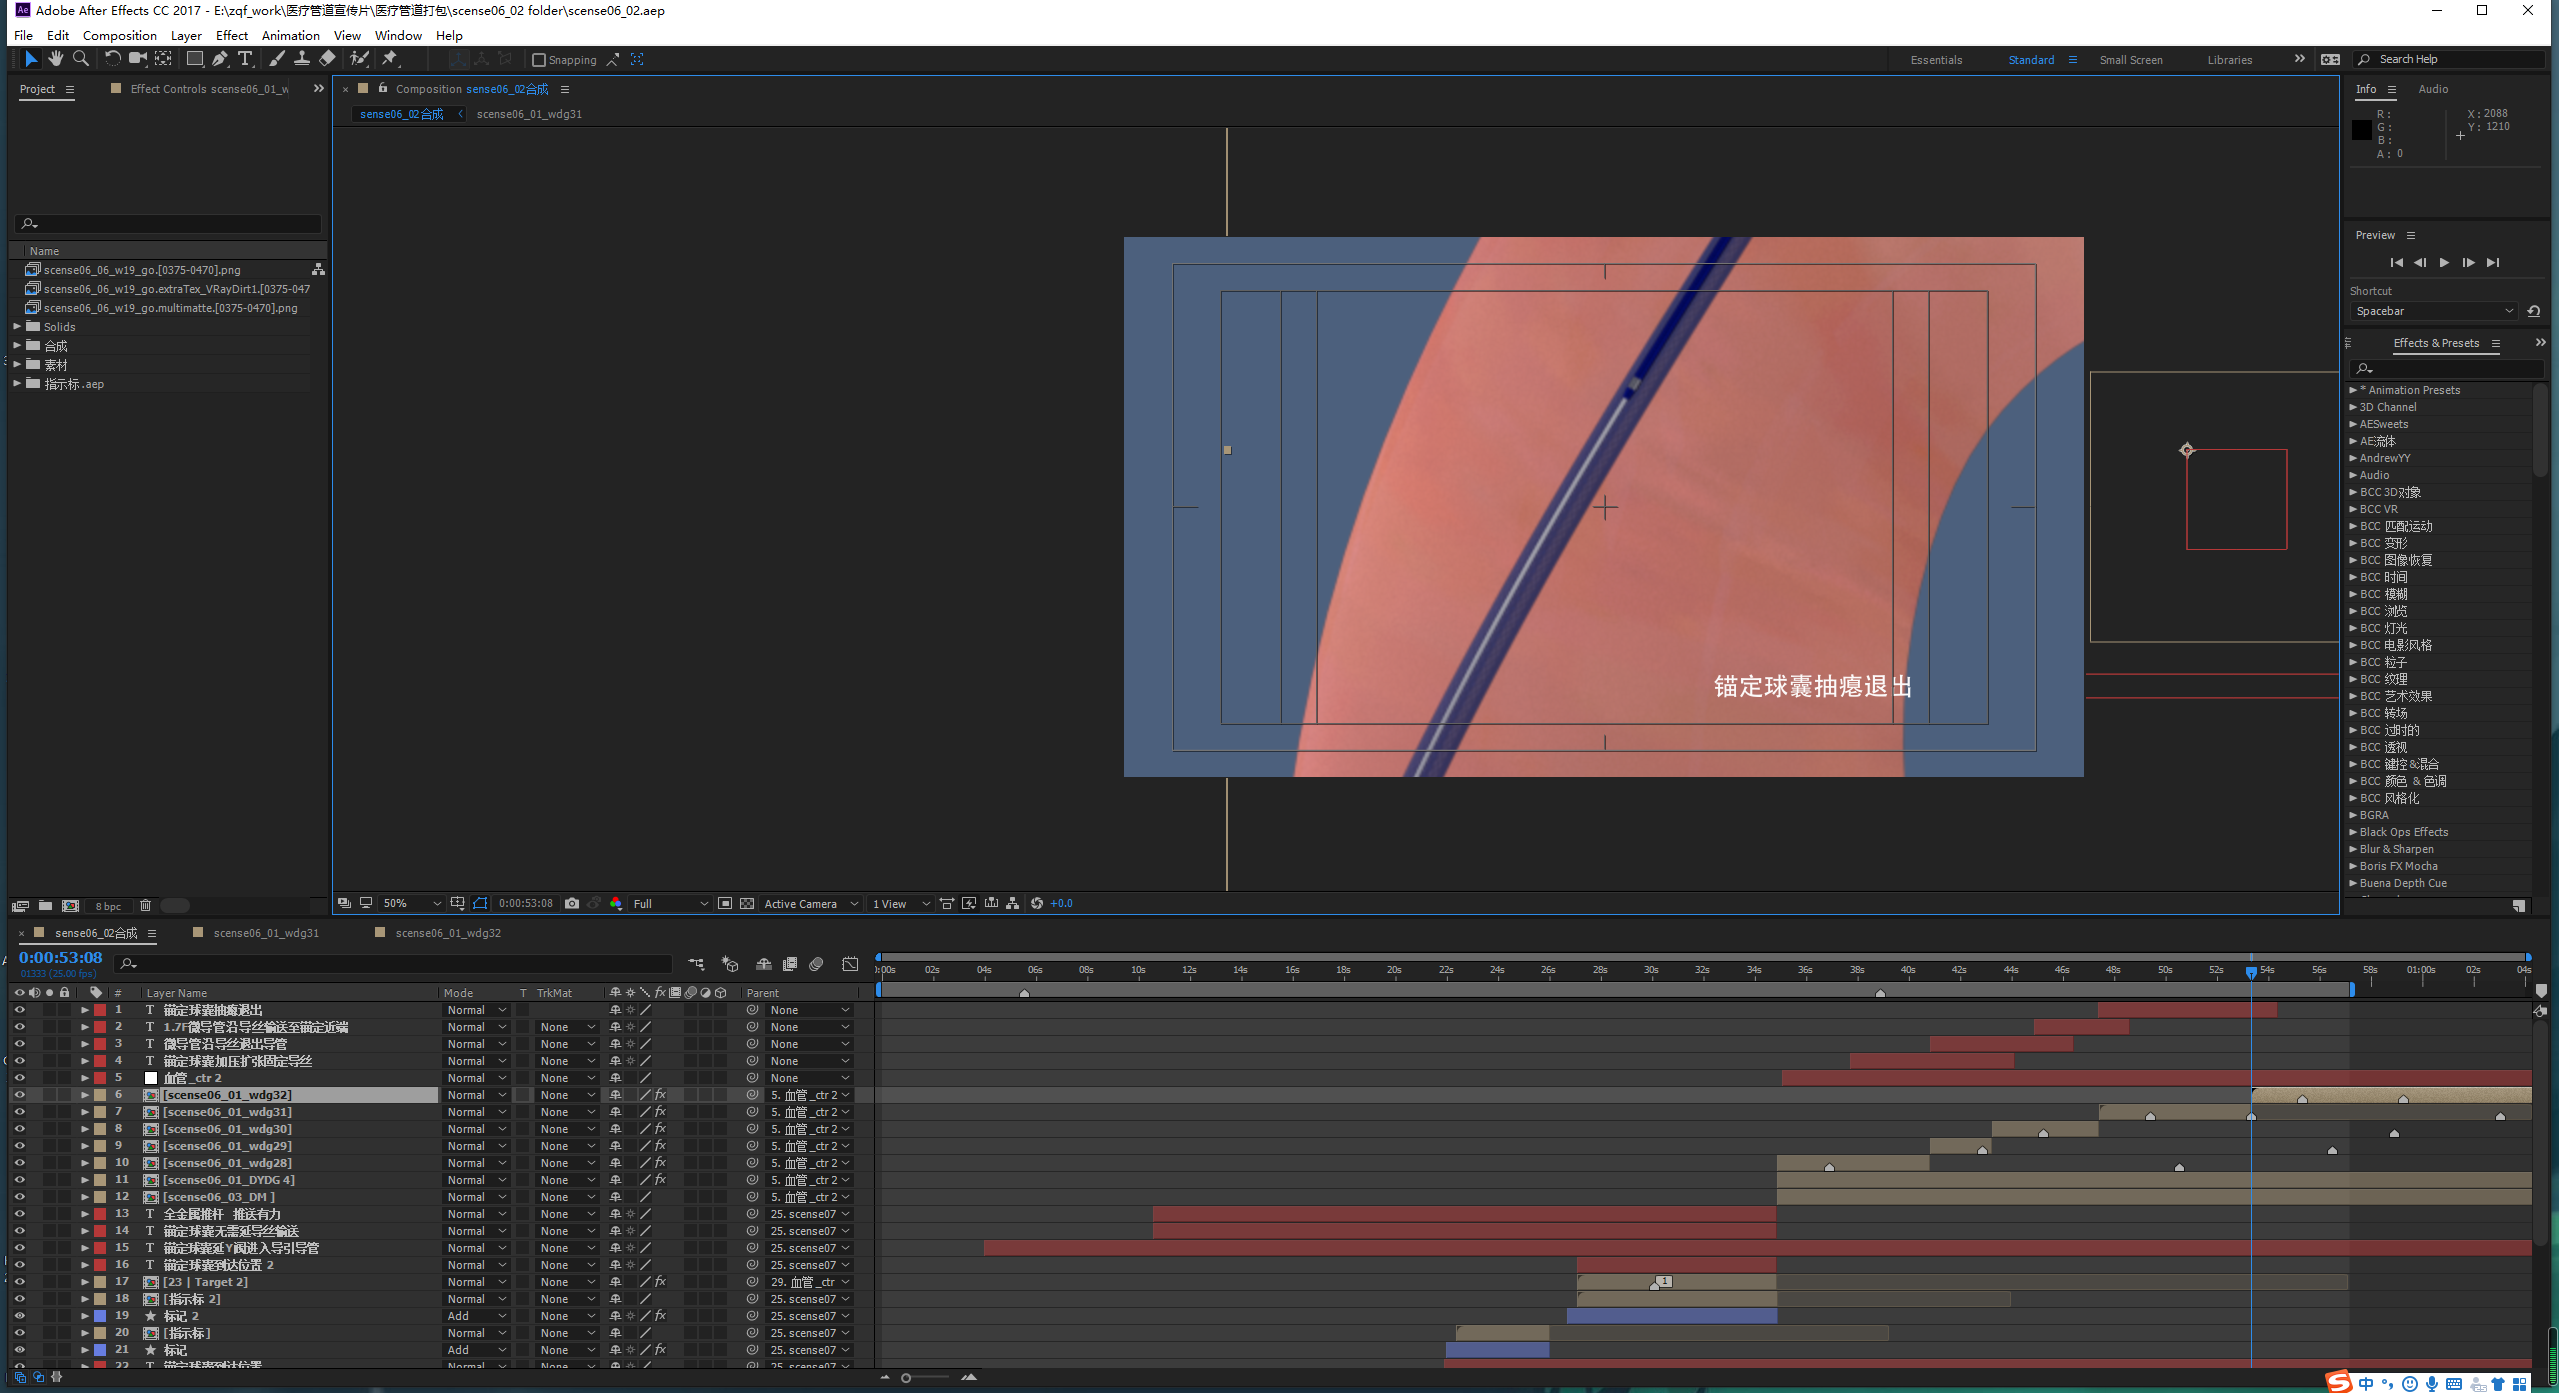Image resolution: width=2559 pixels, height=1393 pixels.
Task: Open the Graph Editor
Action: pyautogui.click(x=850, y=965)
